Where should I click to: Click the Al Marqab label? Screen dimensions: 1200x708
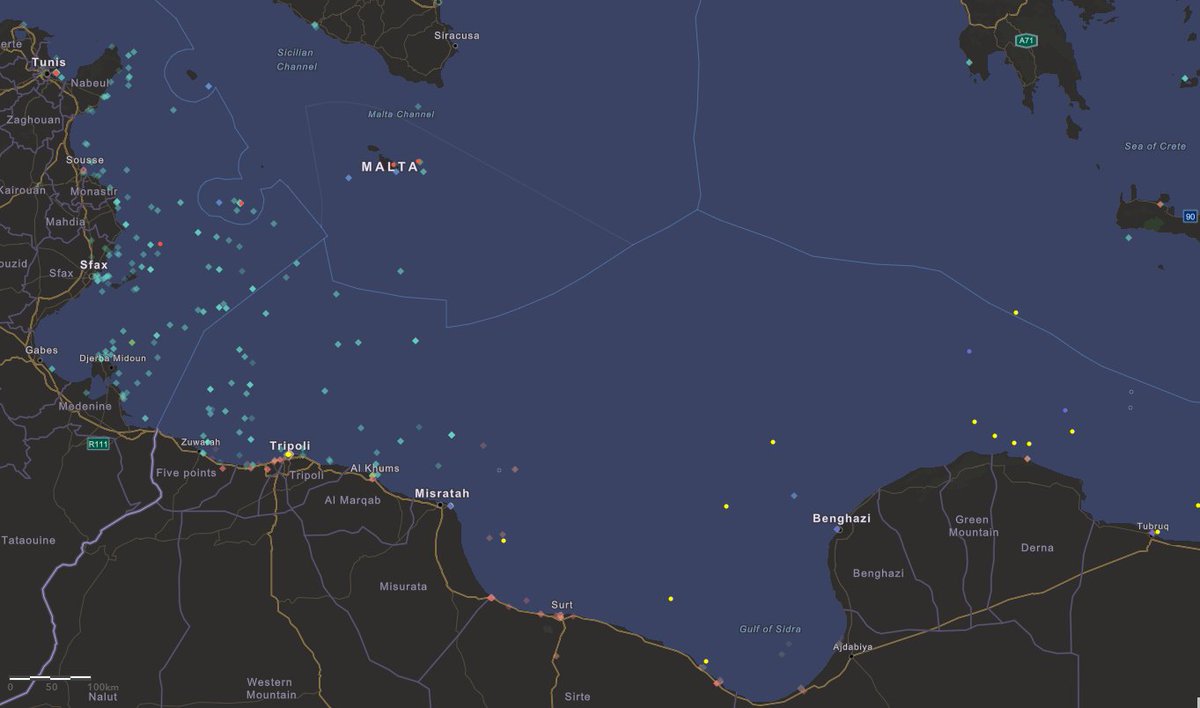pos(353,500)
